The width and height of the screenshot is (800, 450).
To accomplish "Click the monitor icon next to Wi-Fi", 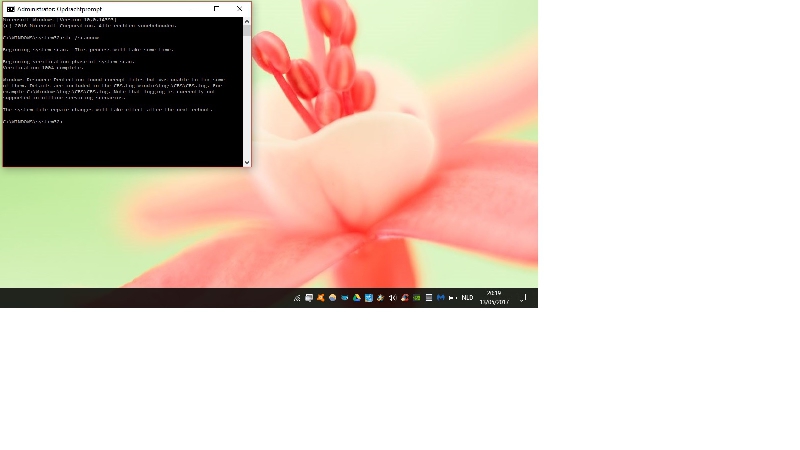I will coord(309,298).
